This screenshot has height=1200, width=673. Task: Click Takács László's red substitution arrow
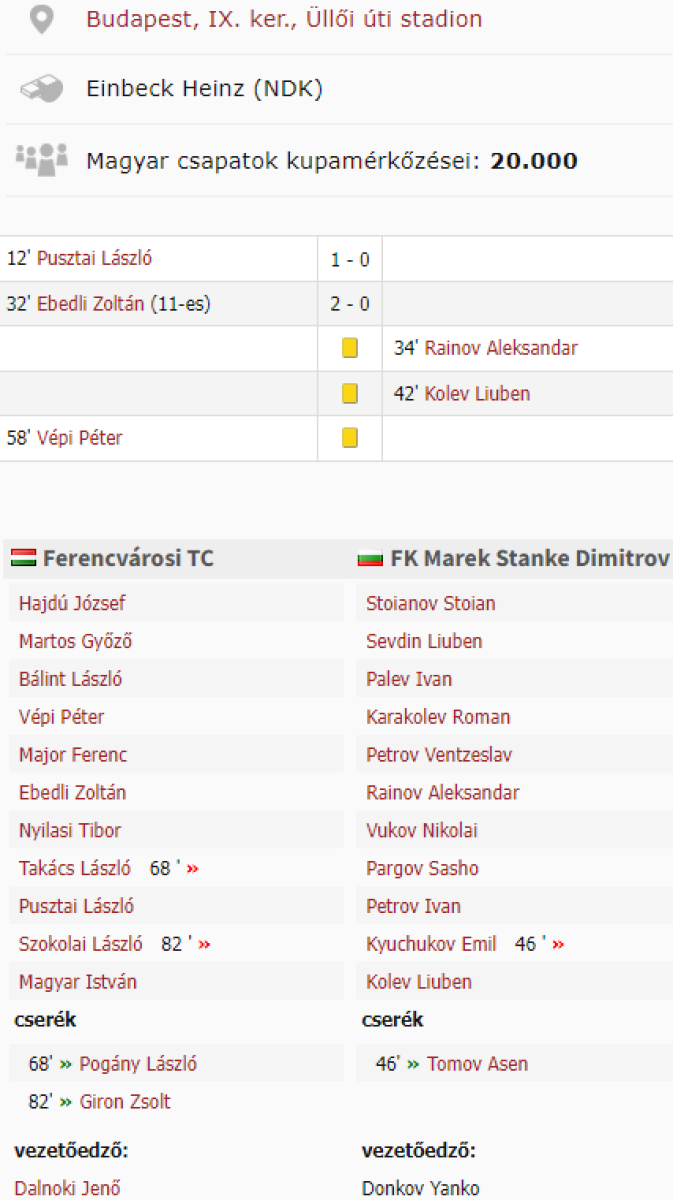point(192,868)
